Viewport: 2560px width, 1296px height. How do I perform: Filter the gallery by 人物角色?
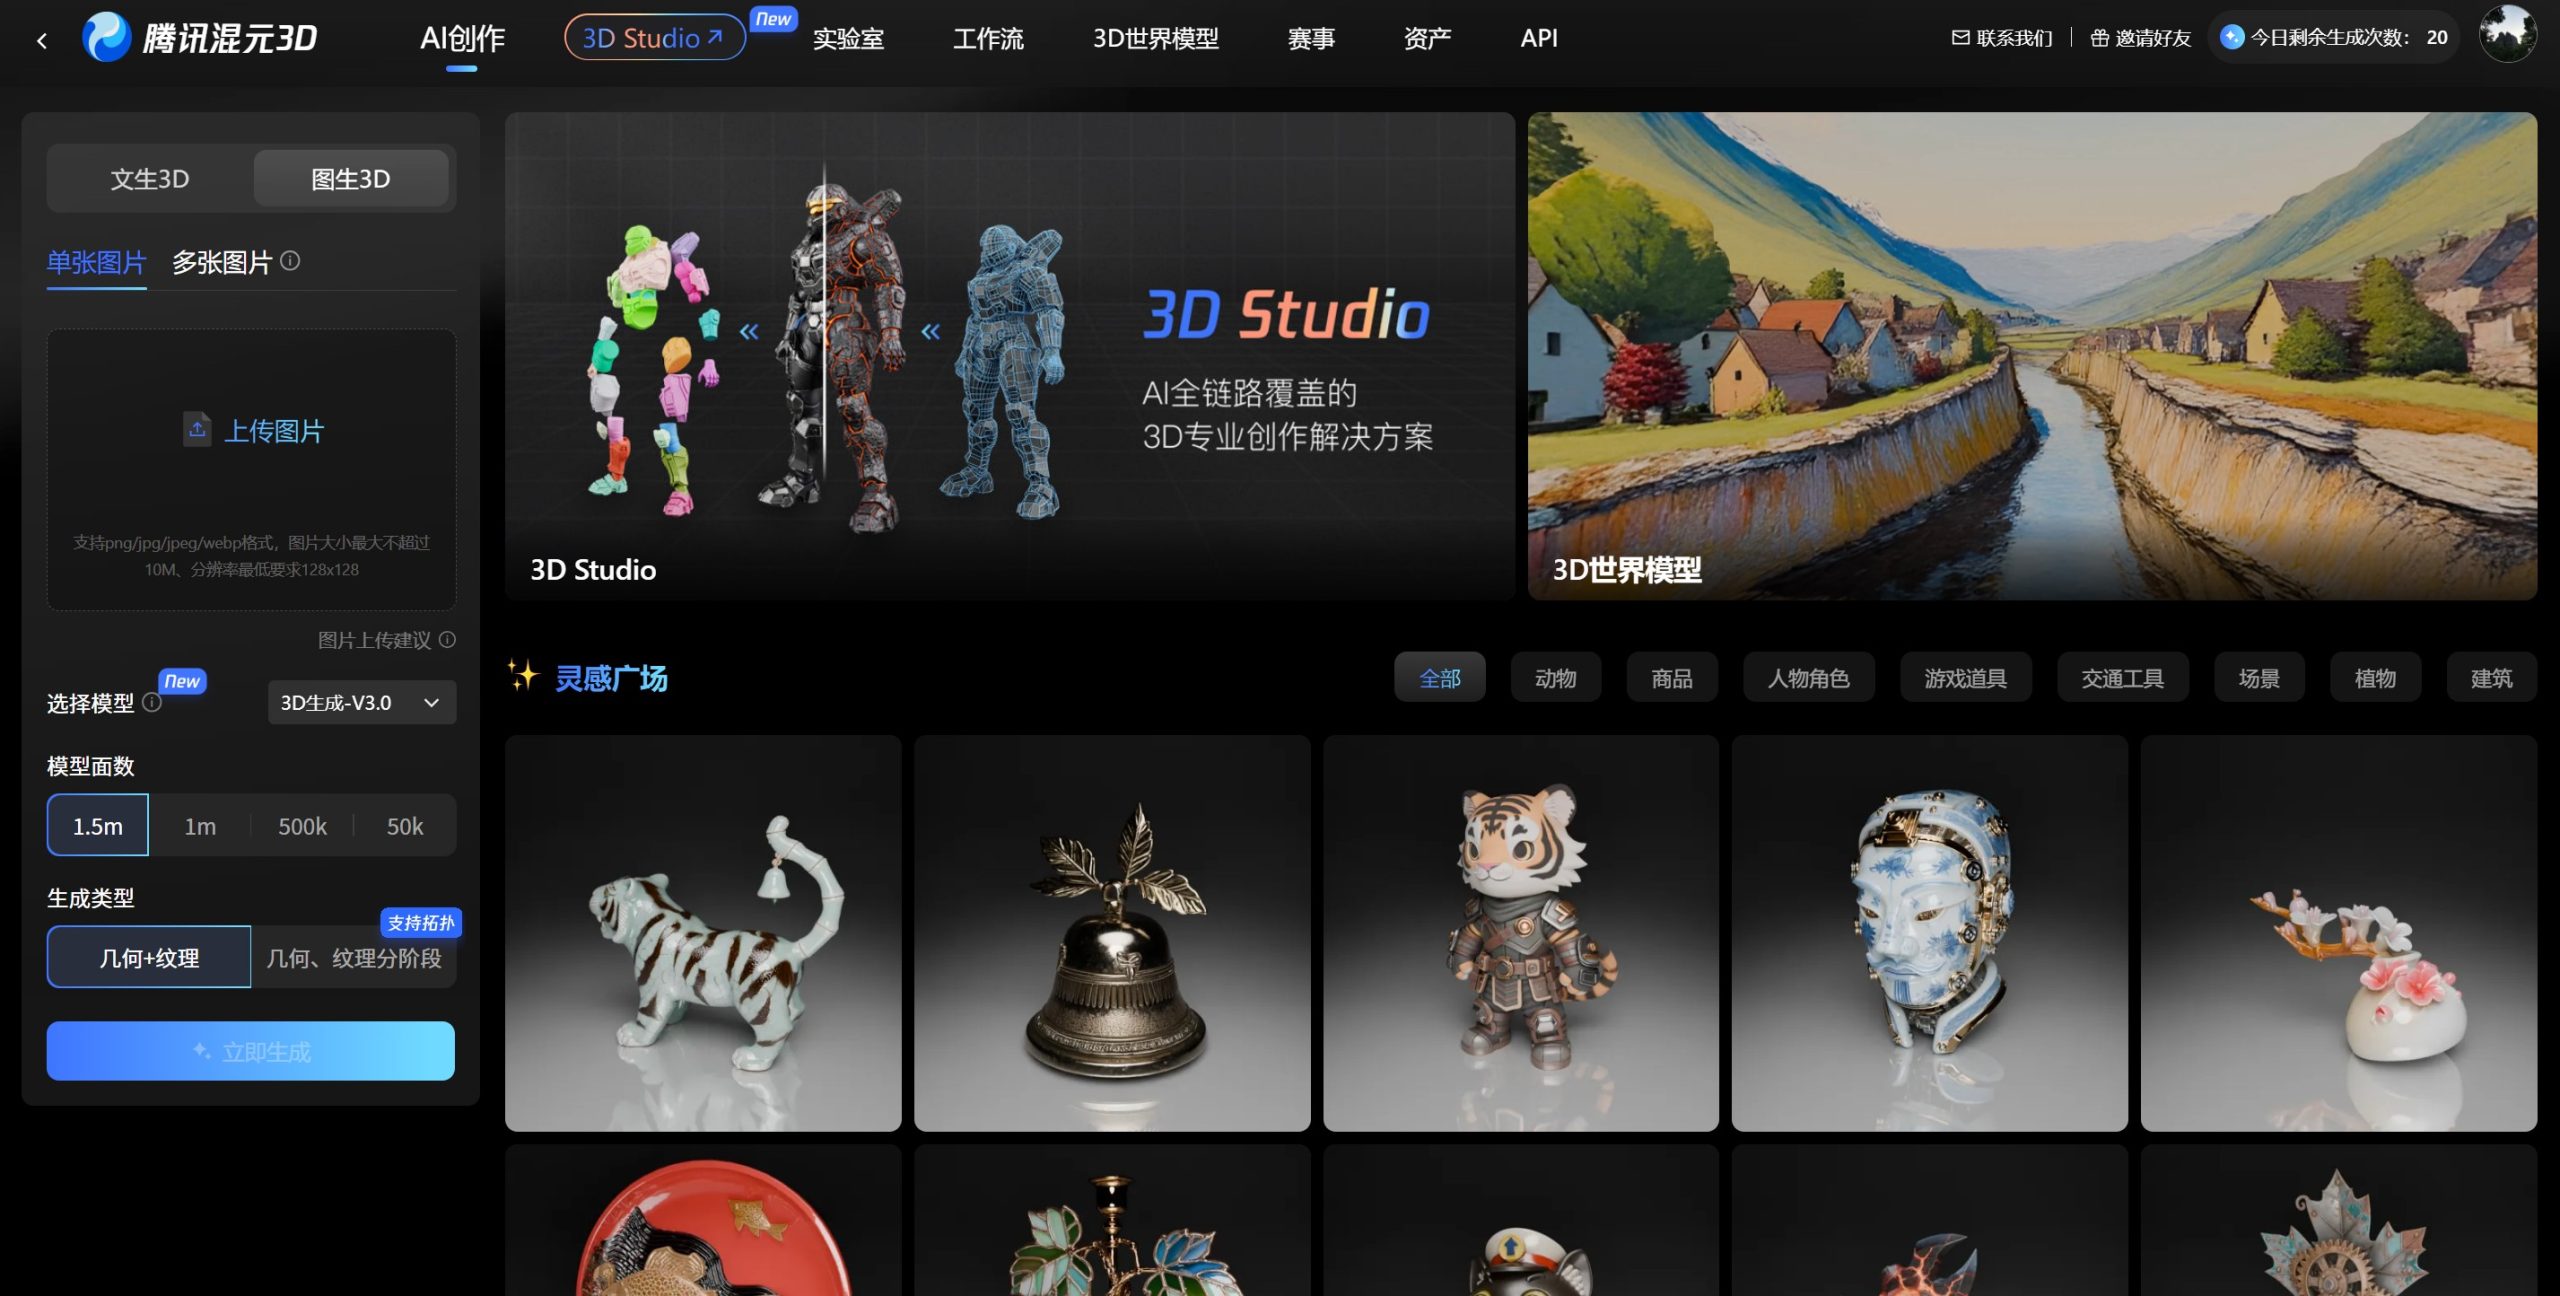click(x=1808, y=678)
